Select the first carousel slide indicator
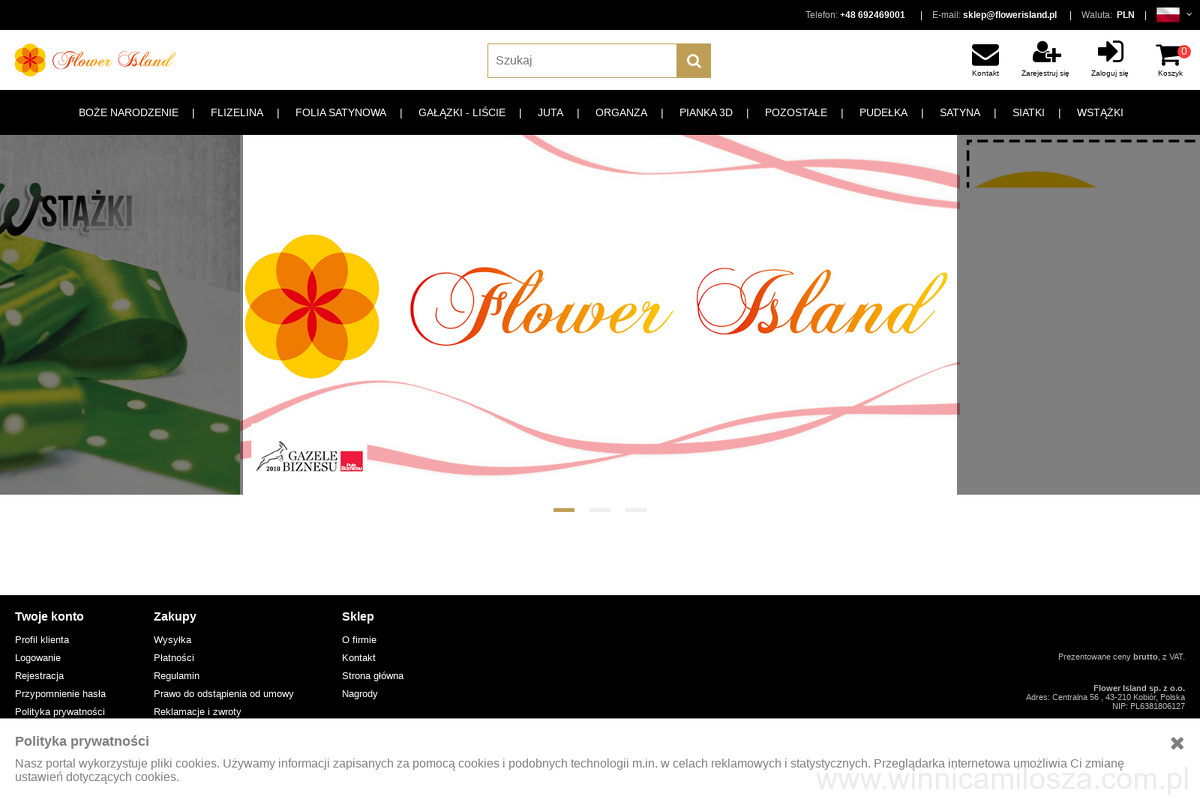1200x799 pixels. pyautogui.click(x=564, y=510)
